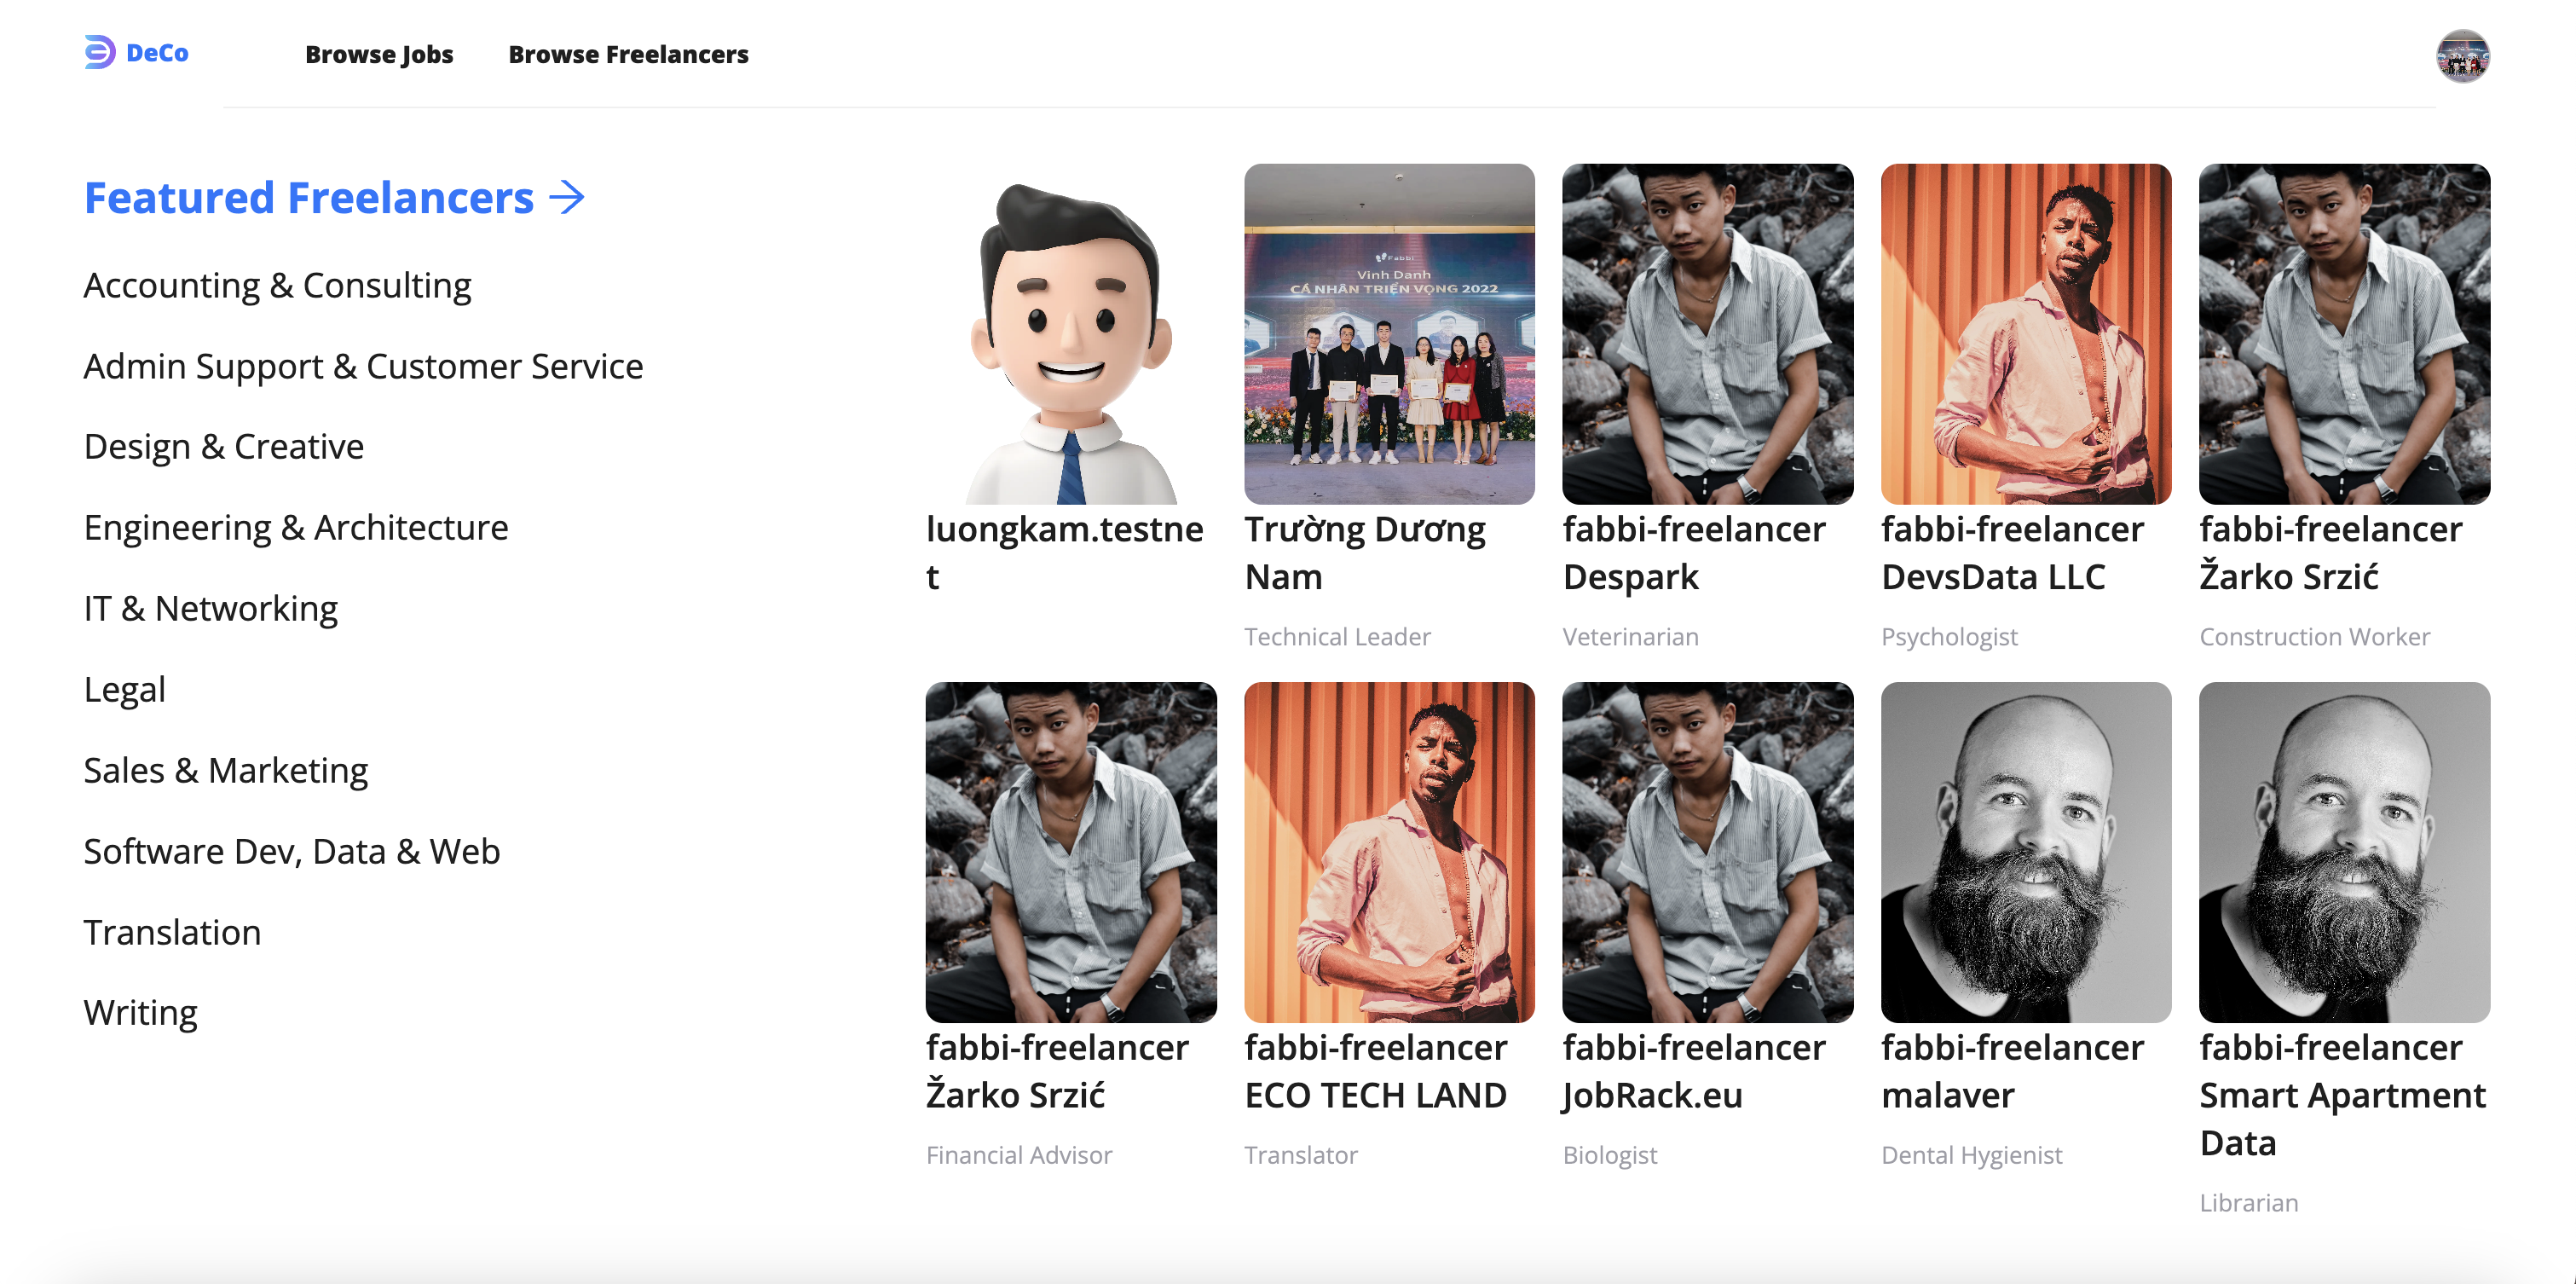Open Smart Apartment Data Librarian portrait
2576x1284 pixels.
coord(2343,852)
